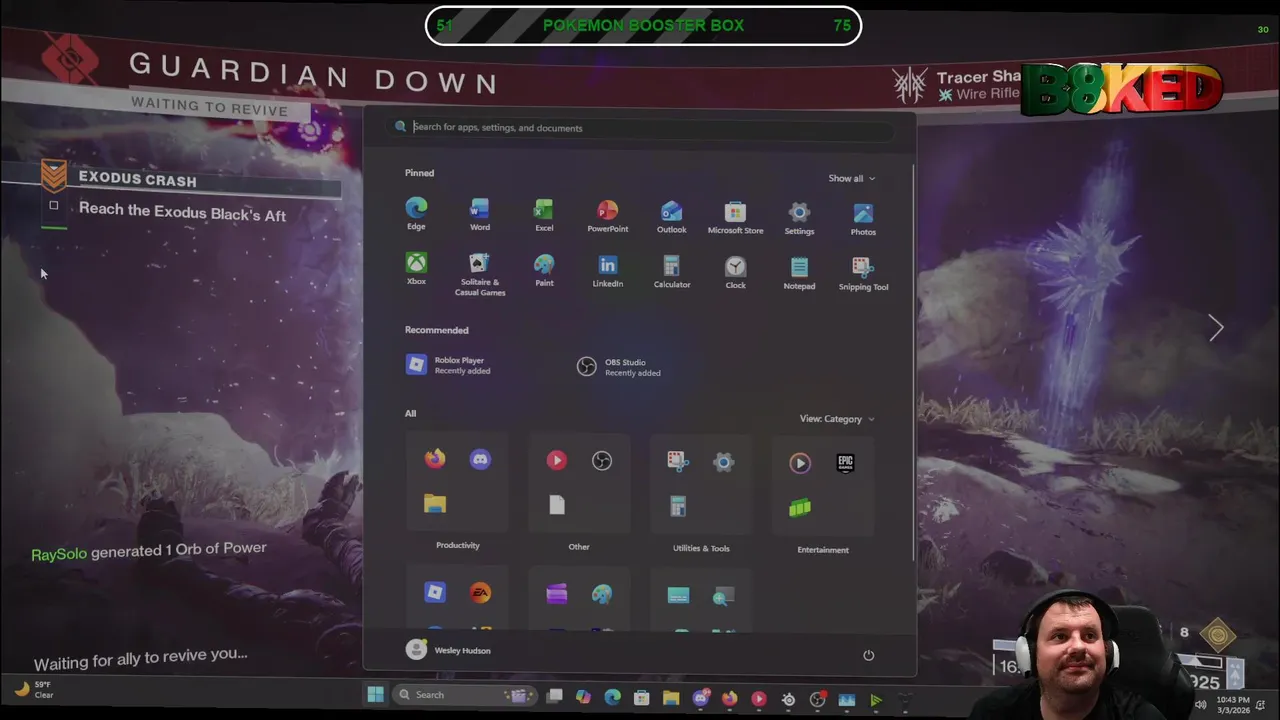Open Microsoft Store pinned app
The width and height of the screenshot is (1280, 720).
(735, 216)
